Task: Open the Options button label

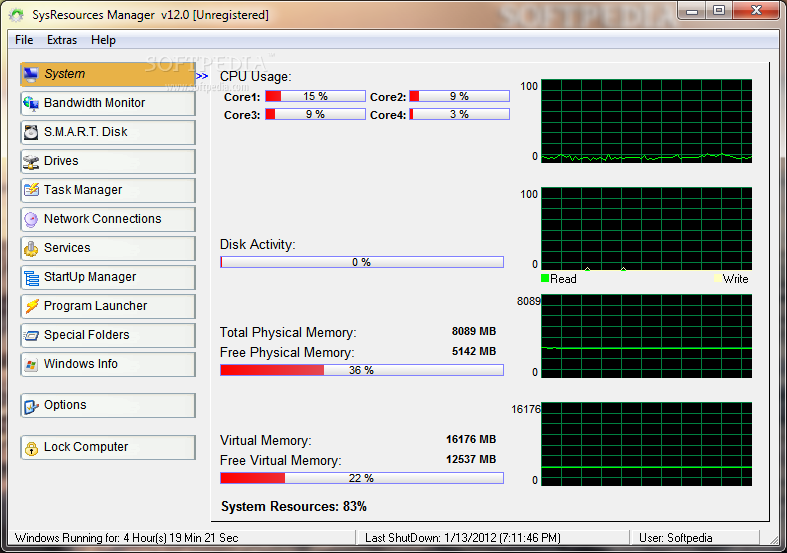Action: 65,404
